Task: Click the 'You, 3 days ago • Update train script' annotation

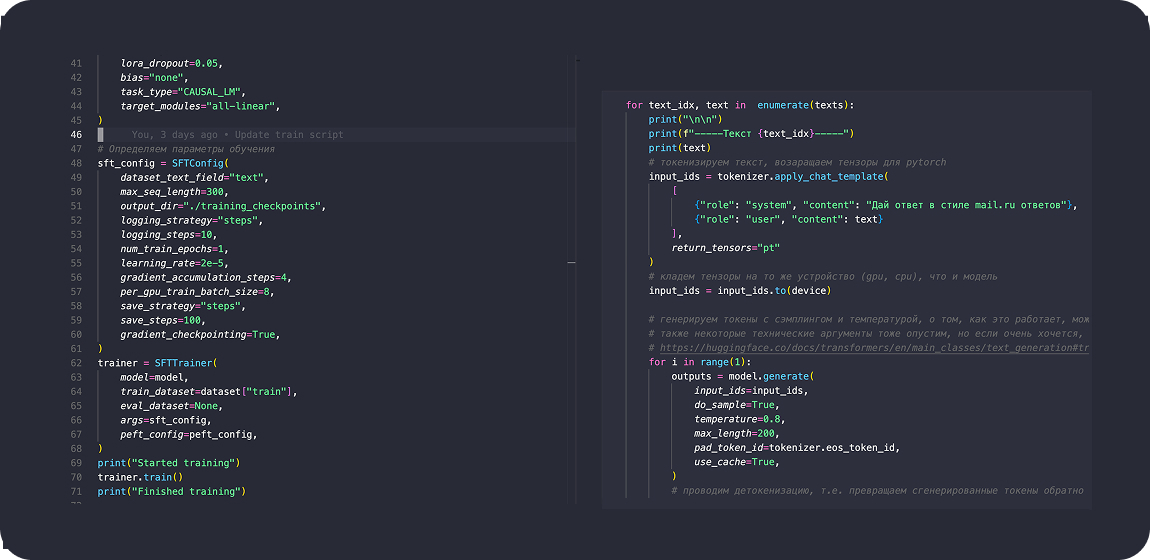Action: coord(238,135)
